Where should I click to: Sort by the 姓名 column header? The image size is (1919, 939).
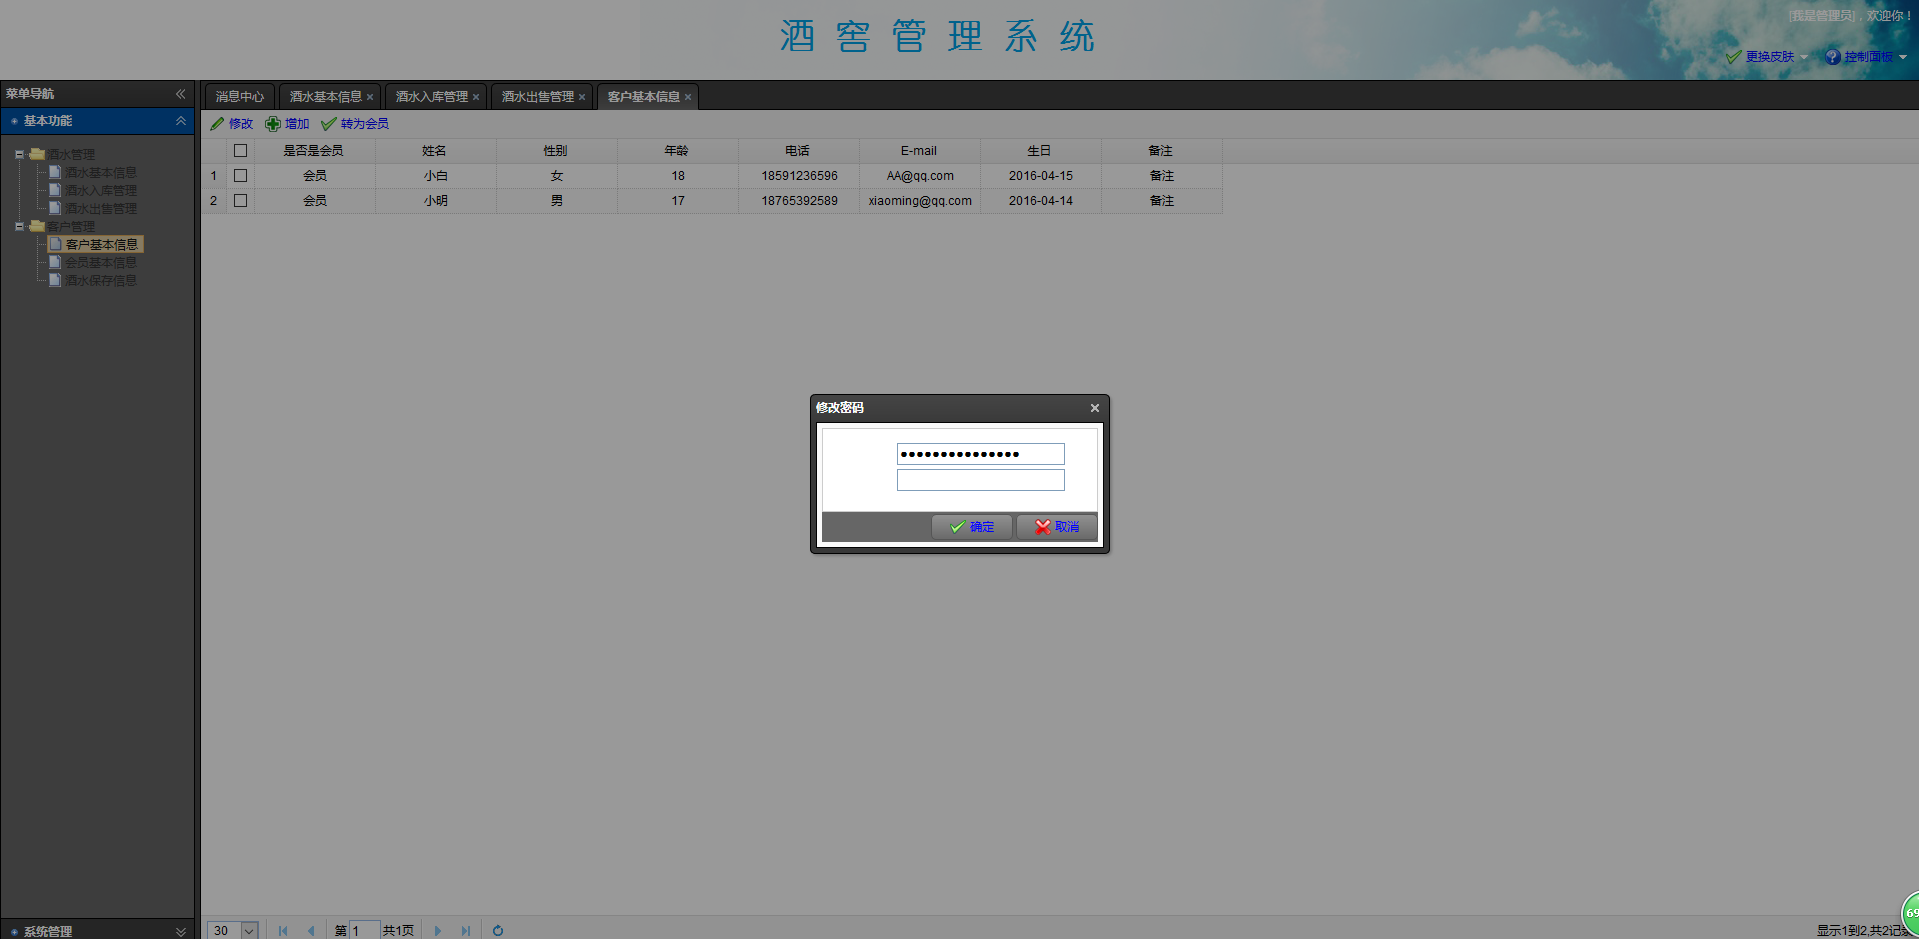(x=435, y=151)
